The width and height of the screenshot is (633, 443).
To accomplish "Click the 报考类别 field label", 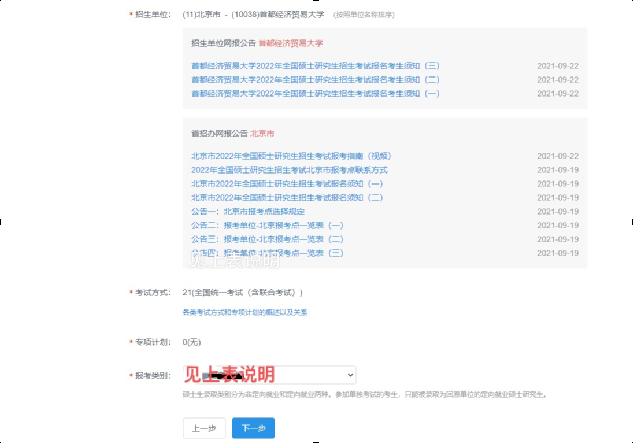I will tap(153, 376).
